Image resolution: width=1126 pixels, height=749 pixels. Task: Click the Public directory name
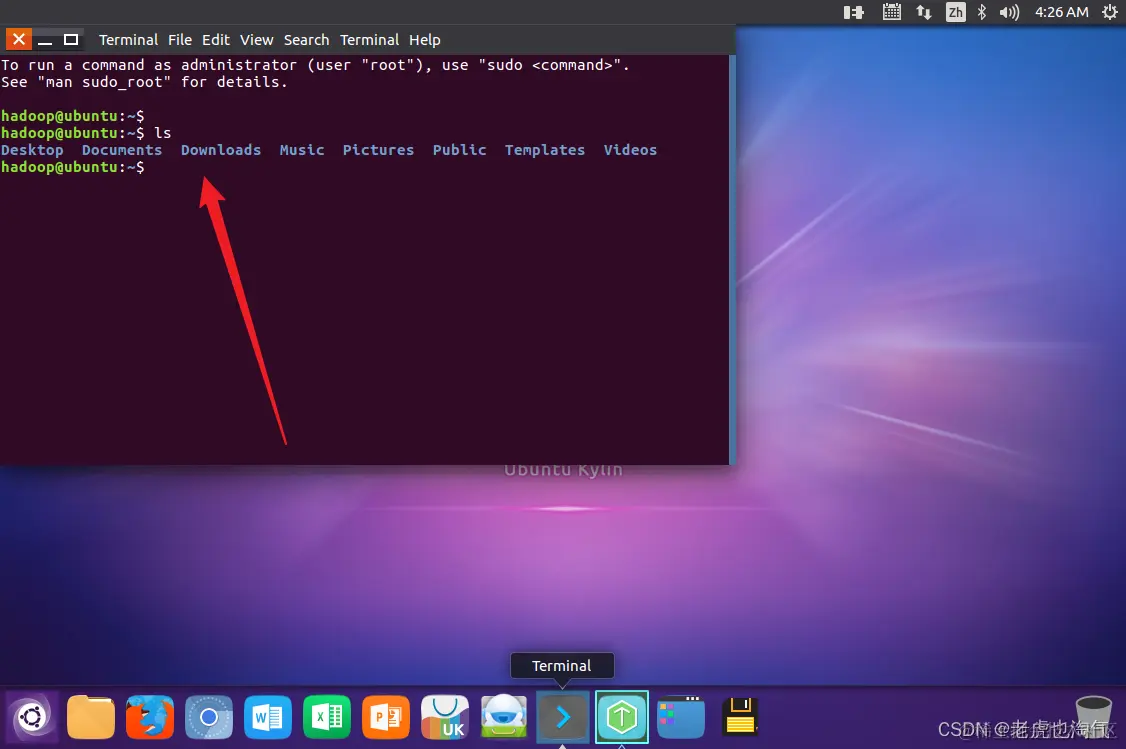tap(459, 150)
